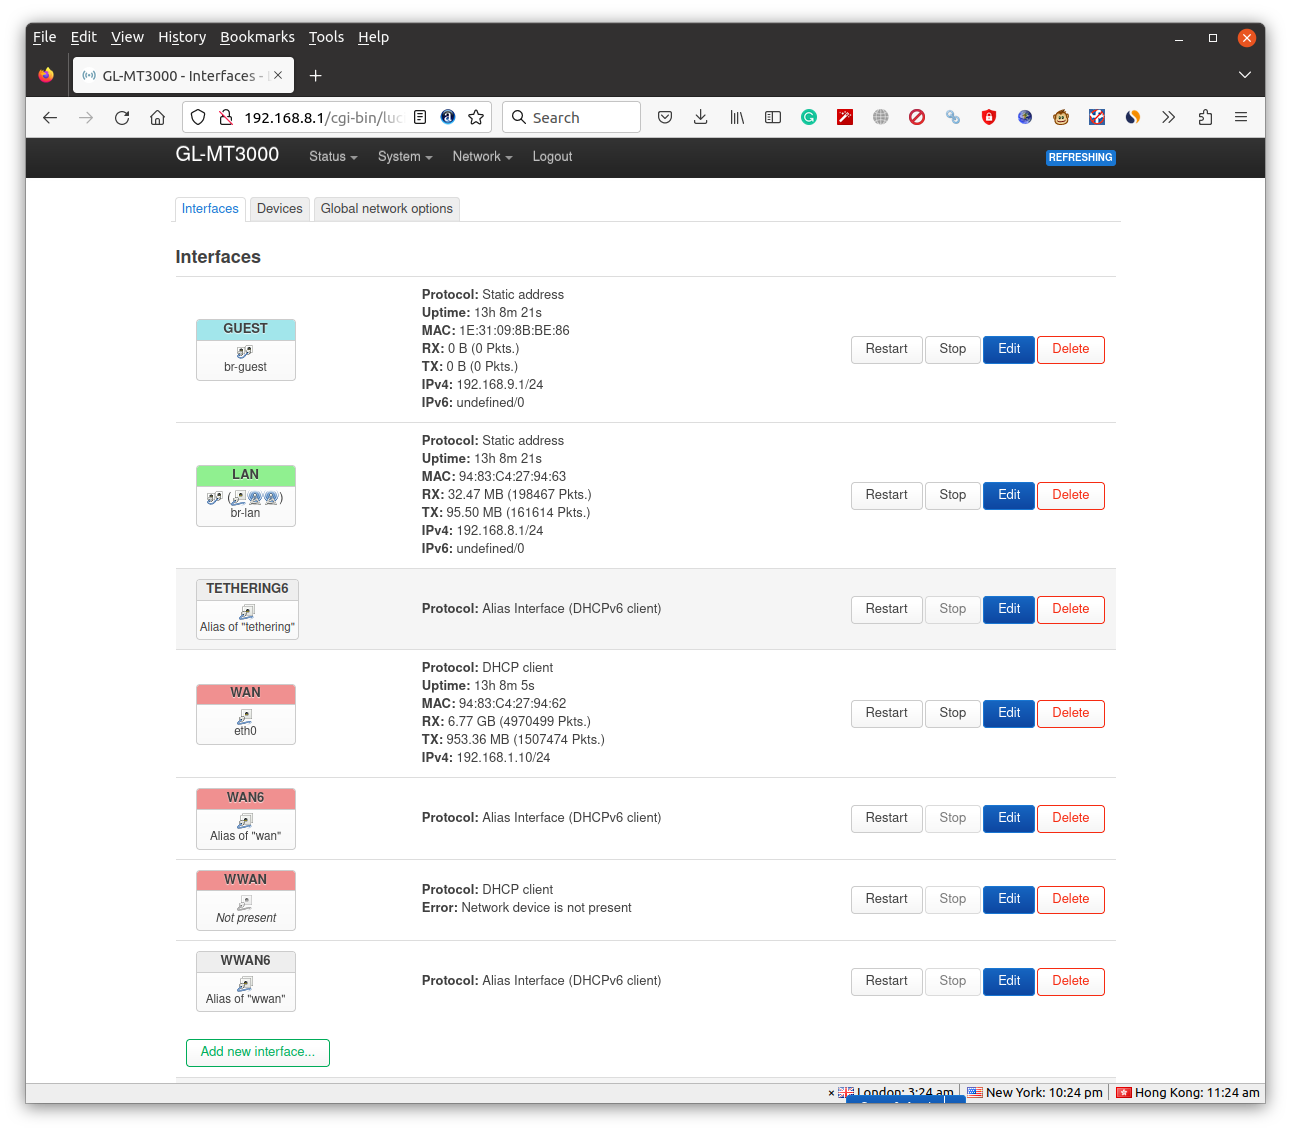Stop the WAN interface
The width and height of the screenshot is (1291, 1132).
point(953,713)
